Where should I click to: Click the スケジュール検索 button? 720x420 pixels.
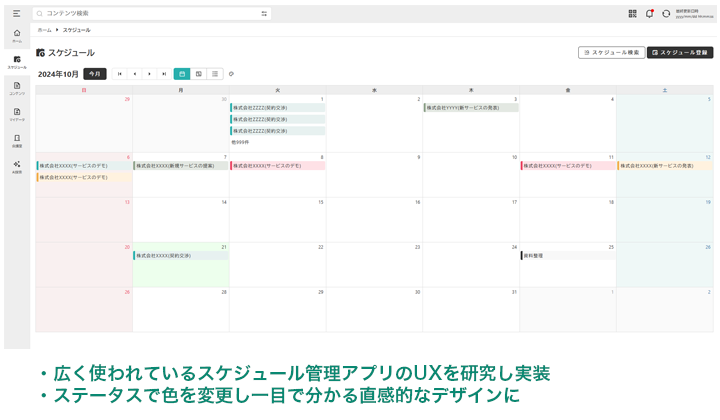(x=611, y=52)
